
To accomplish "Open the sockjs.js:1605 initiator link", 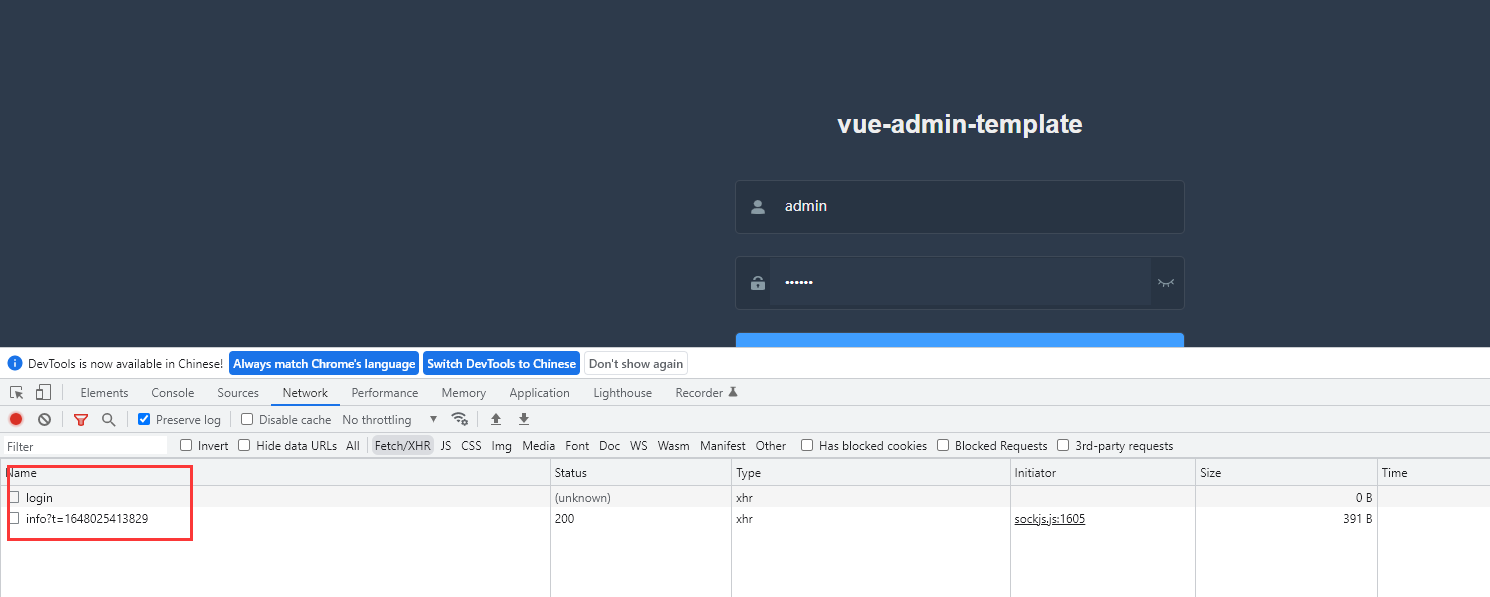I will (x=1049, y=519).
